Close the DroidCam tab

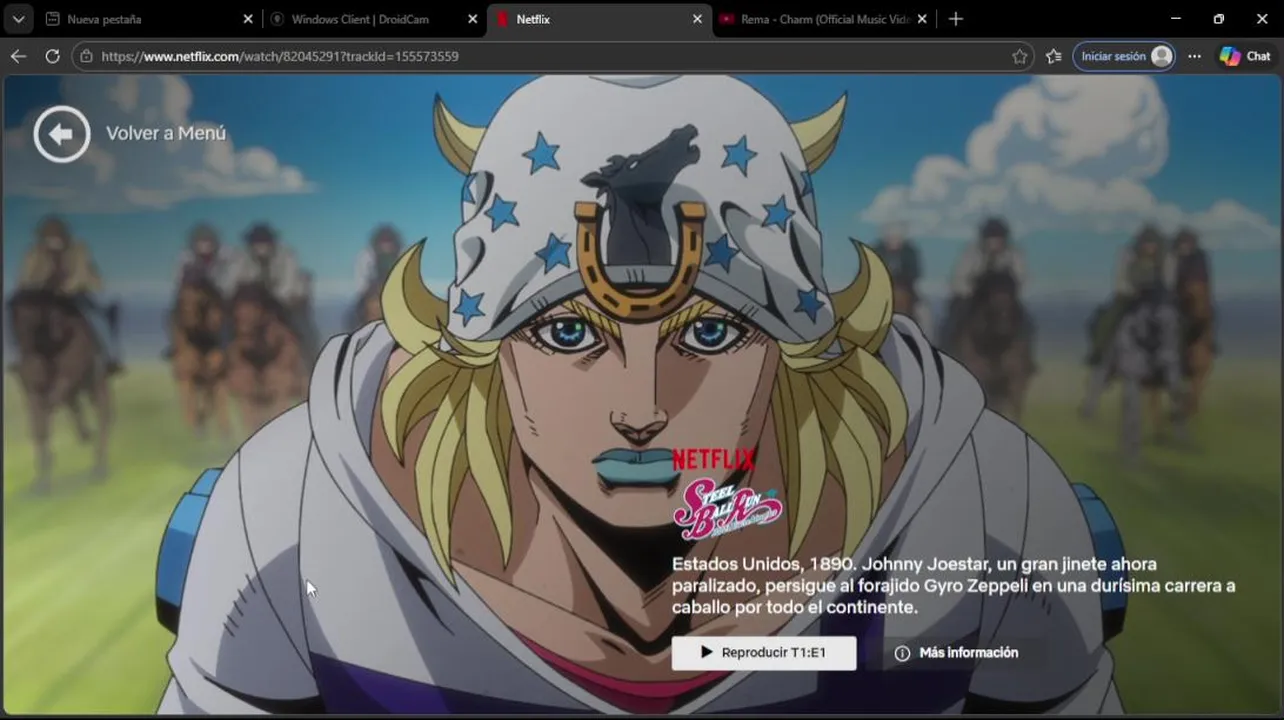click(x=473, y=19)
